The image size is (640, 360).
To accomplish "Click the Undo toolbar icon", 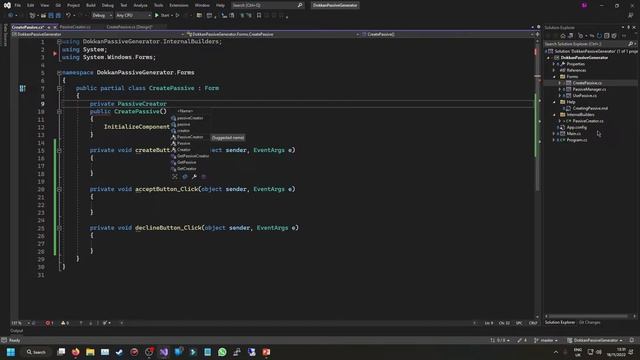I will click(x=69, y=16).
